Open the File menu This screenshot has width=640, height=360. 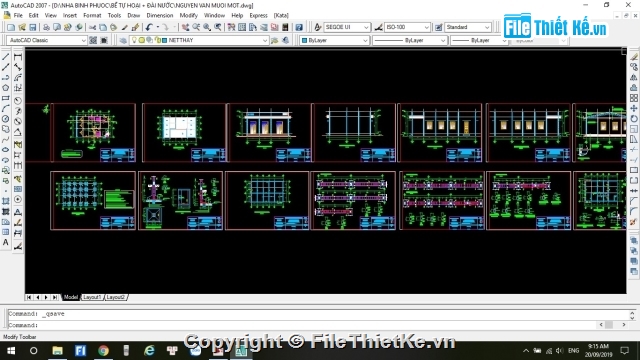(x=18, y=16)
